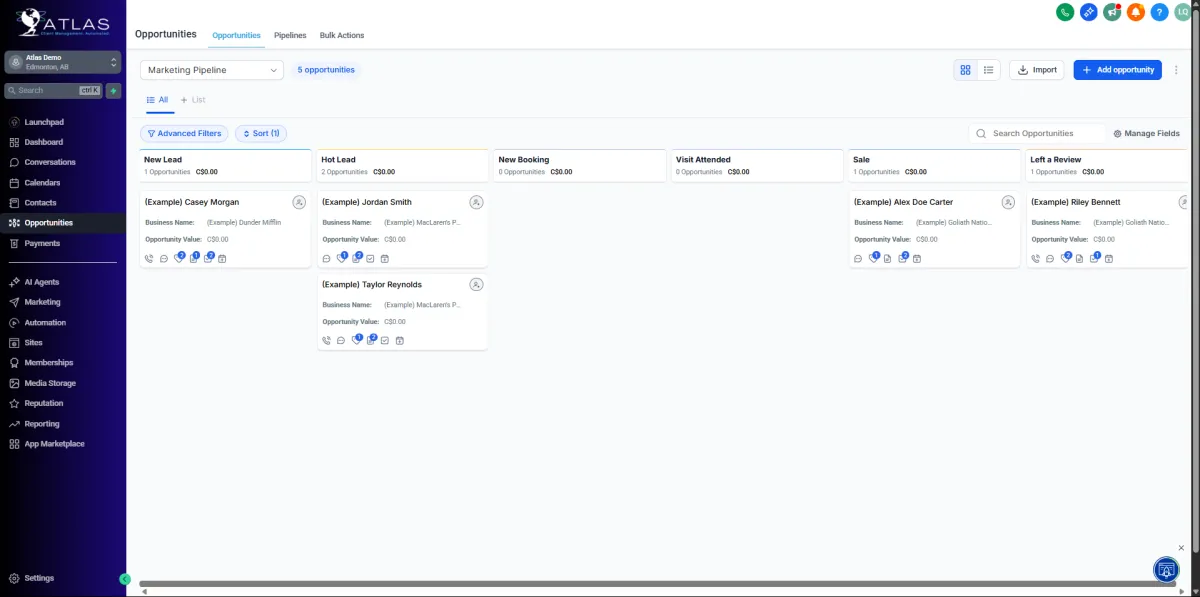The image size is (1200, 597).
Task: Open calendar icon on Taylor Reynolds card
Action: pos(399,341)
